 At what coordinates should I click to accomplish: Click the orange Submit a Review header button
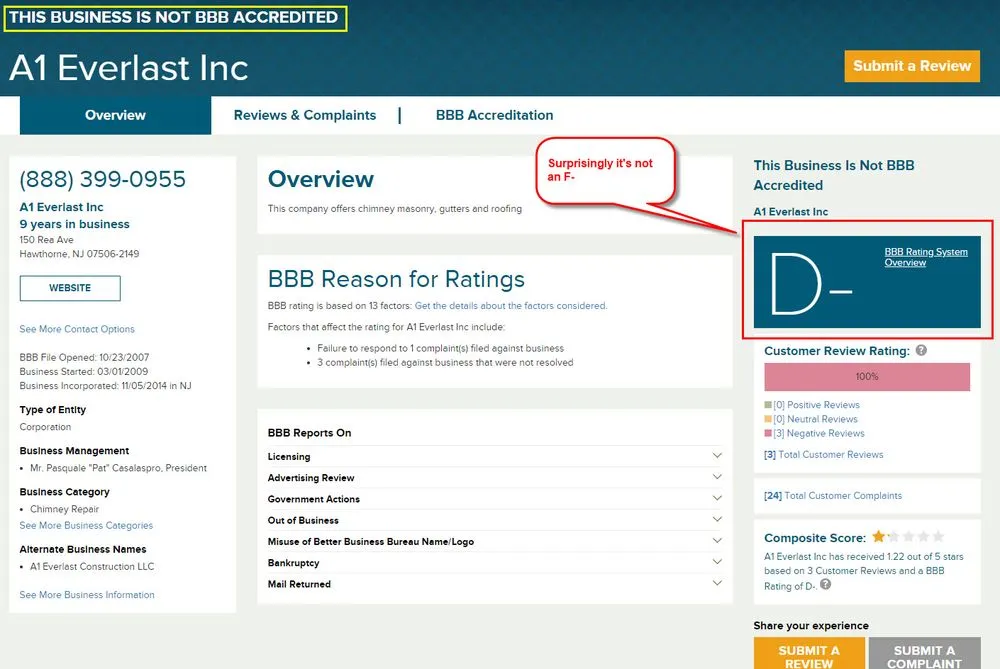pyautogui.click(x=911, y=66)
